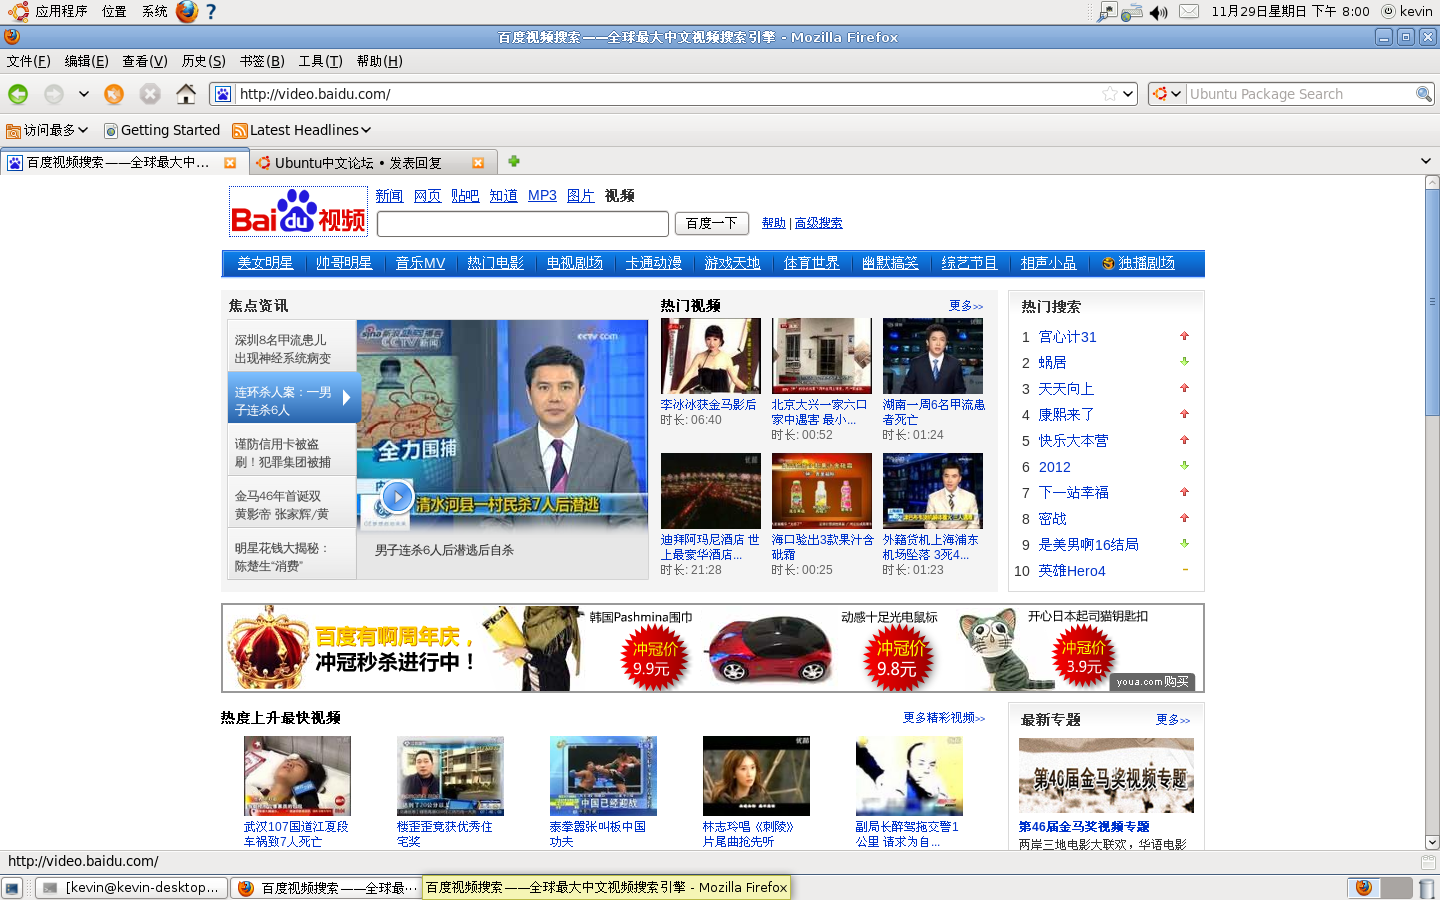Viewport: 1440px width, 900px height.
Task: Click the 林志玲唱《刺陵》 video thumbnail
Action: (756, 776)
